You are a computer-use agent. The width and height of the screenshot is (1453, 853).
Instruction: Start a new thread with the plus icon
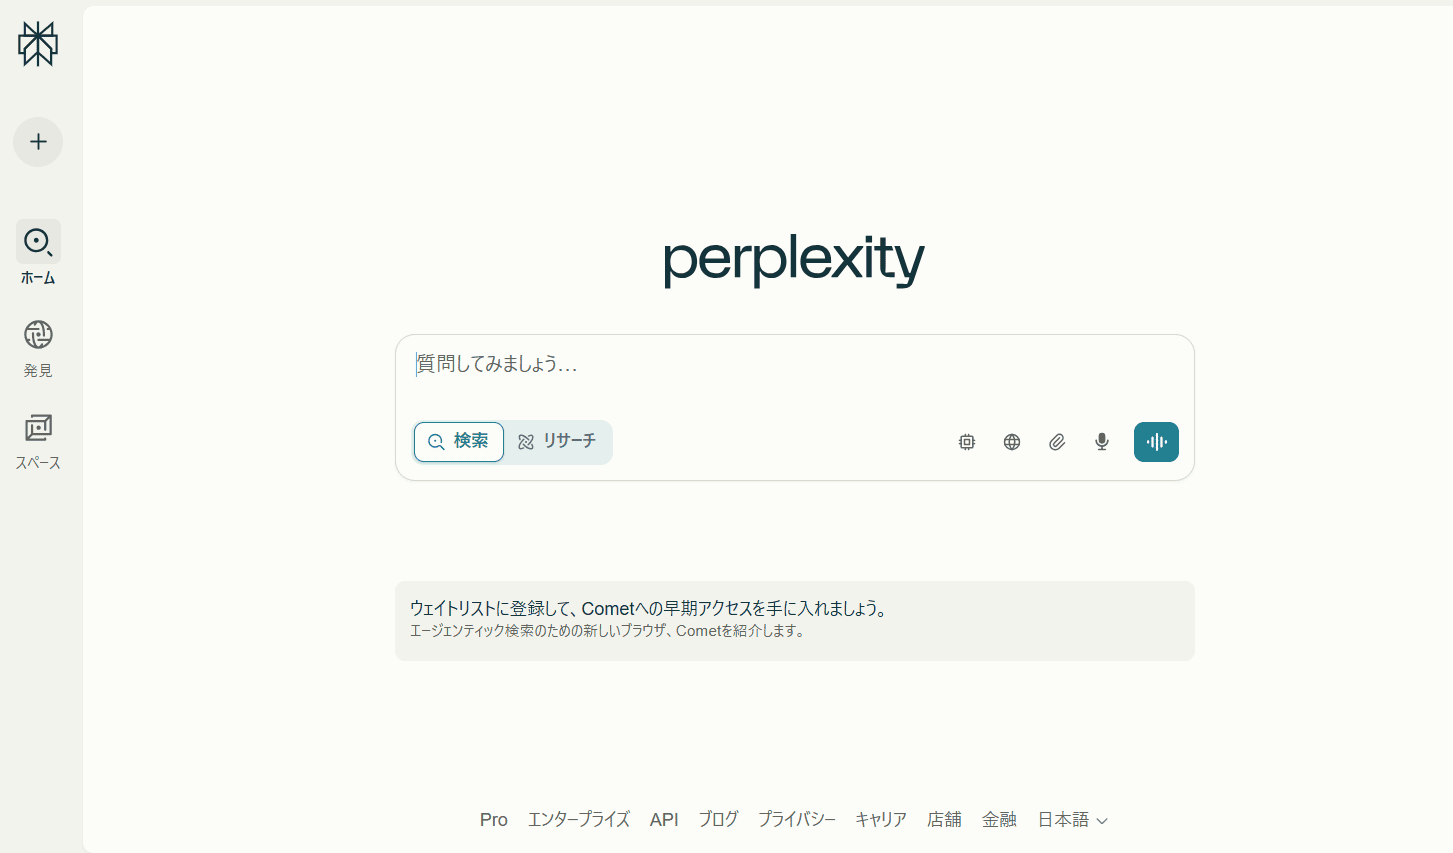[37, 141]
